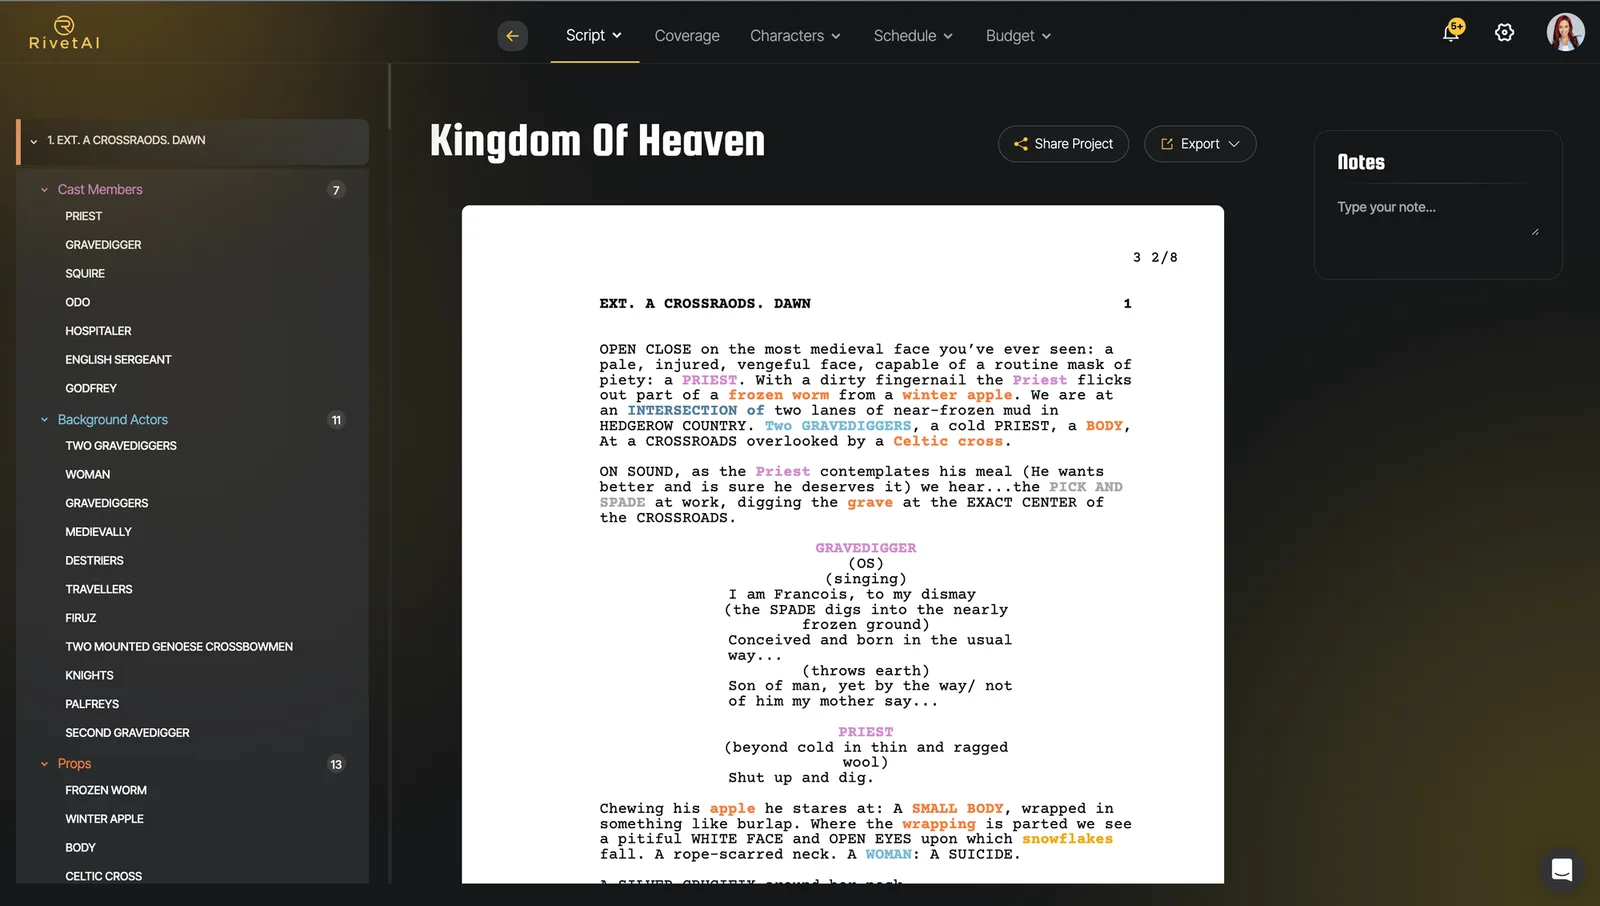Open the Budget menu

(x=1018, y=36)
